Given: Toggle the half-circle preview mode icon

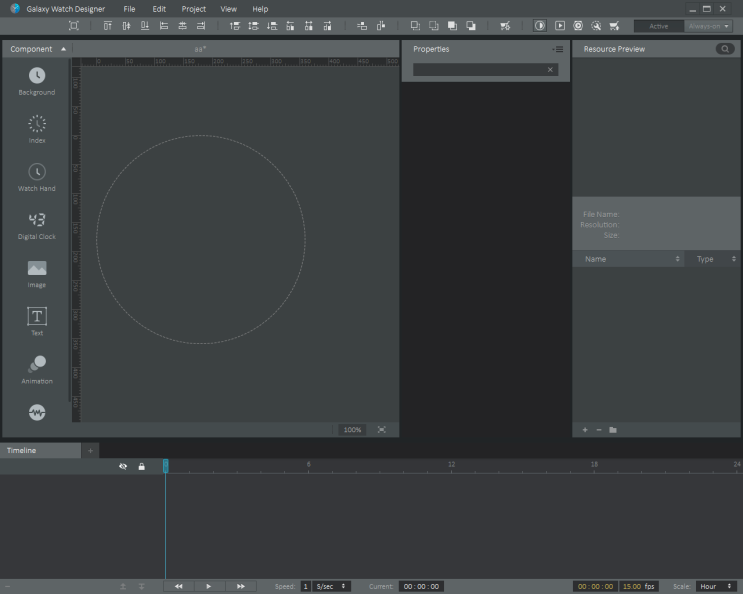Looking at the screenshot, I should (540, 26).
